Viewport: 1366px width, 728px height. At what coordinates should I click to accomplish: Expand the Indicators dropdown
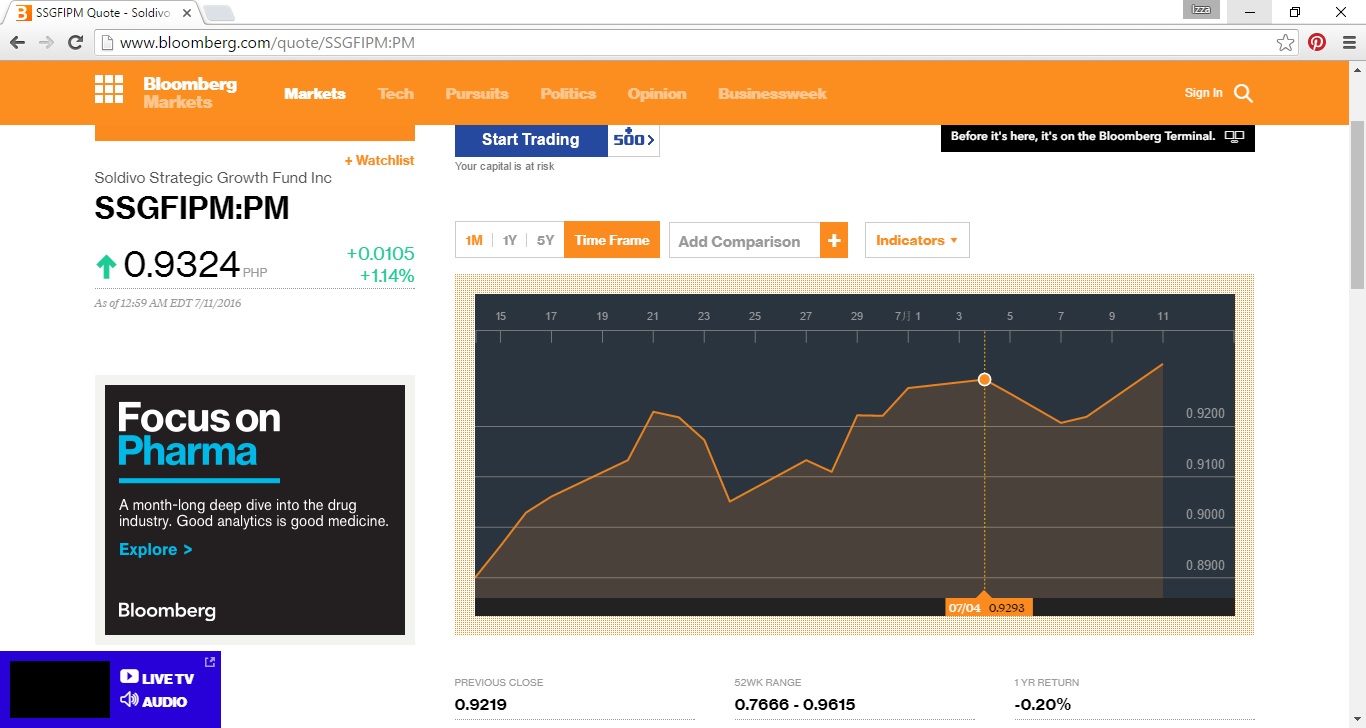point(917,240)
